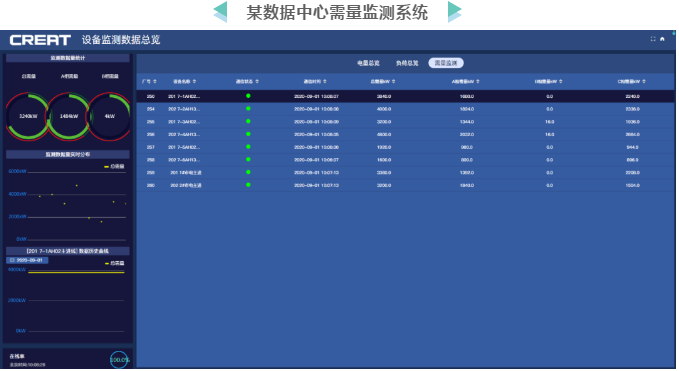Click green status dot for 202 2# row
Image resolution: width=679 pixels, height=371 pixels.
click(248, 185)
